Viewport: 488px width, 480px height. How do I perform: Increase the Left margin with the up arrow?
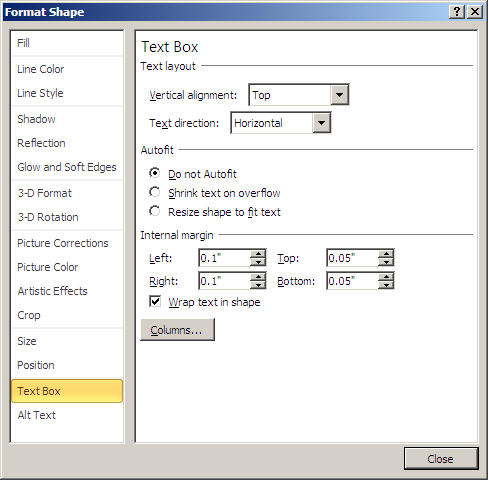pyautogui.click(x=258, y=254)
